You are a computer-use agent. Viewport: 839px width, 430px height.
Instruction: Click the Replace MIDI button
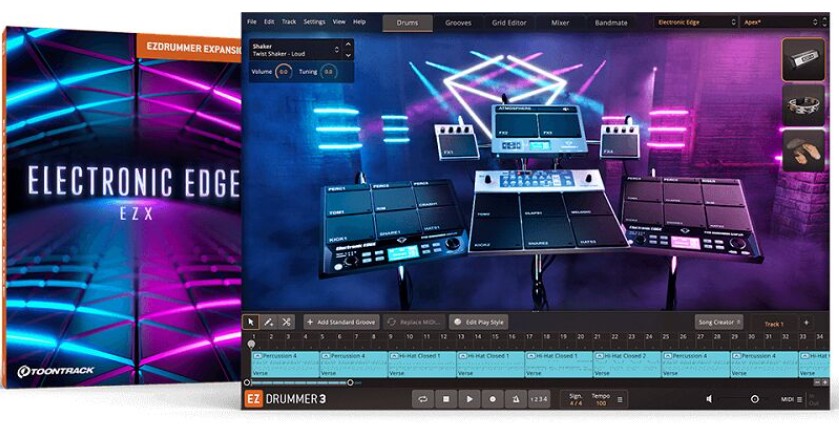coord(415,322)
